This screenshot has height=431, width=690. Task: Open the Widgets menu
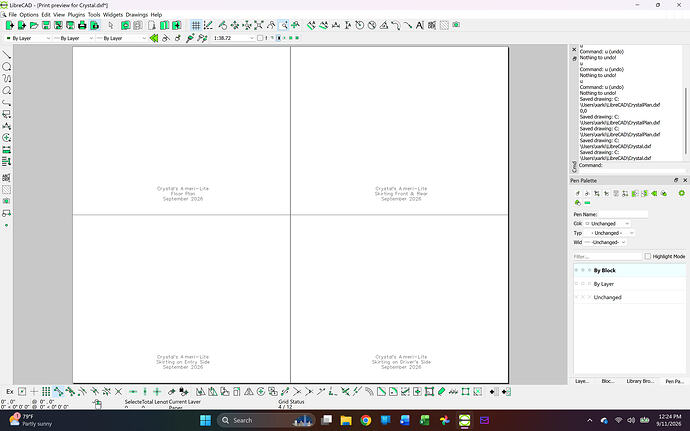[x=113, y=15]
